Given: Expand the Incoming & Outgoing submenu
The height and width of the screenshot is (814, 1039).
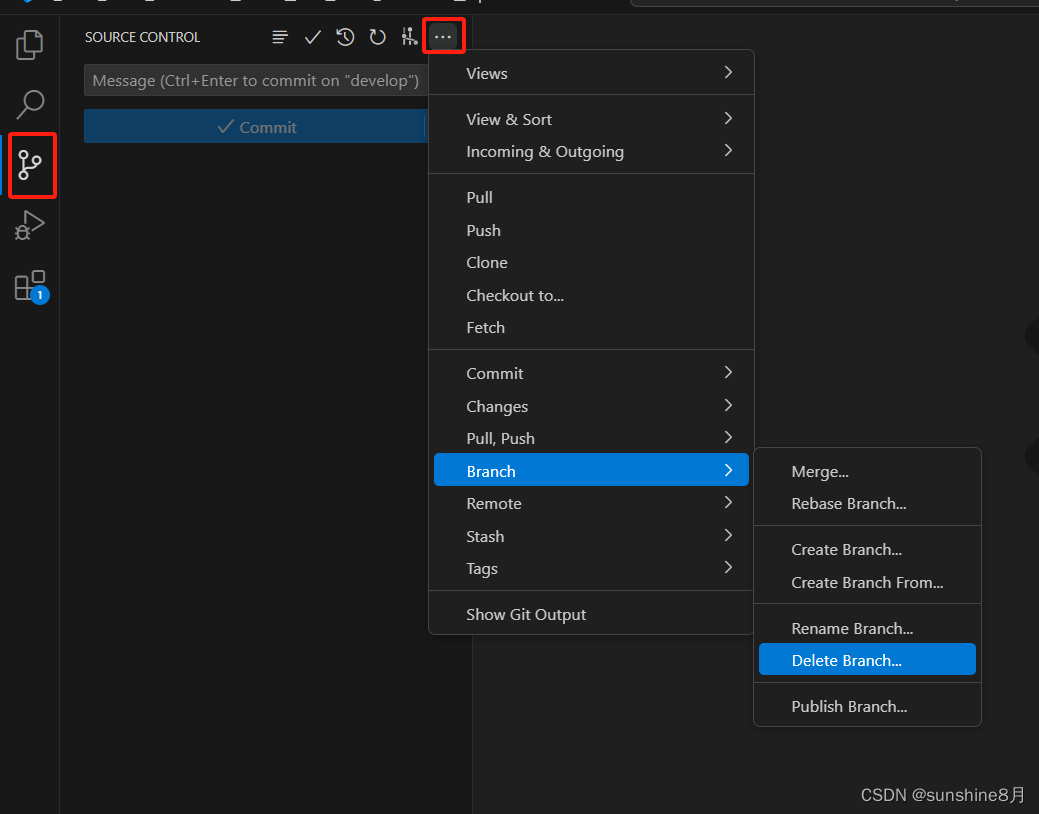Looking at the screenshot, I should pos(591,152).
